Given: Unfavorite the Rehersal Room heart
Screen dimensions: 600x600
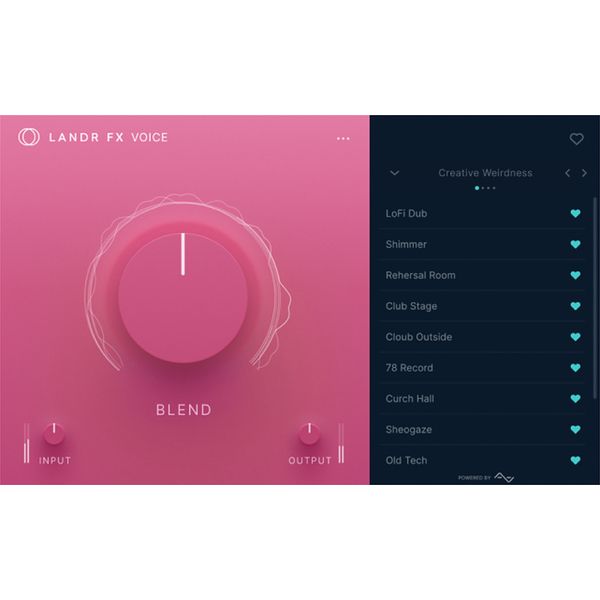Looking at the screenshot, I should tap(576, 275).
